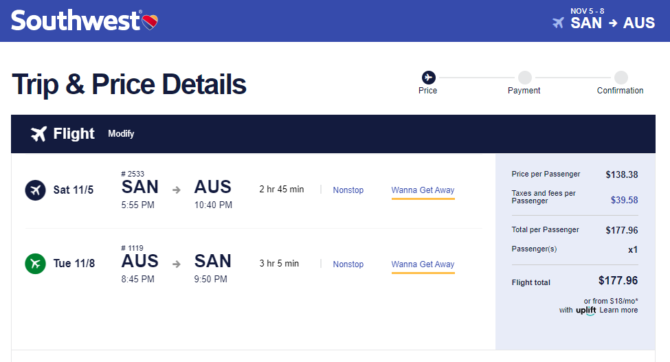
Task: Click the airplane icon beside SAN → AUS header
Action: [558, 23]
